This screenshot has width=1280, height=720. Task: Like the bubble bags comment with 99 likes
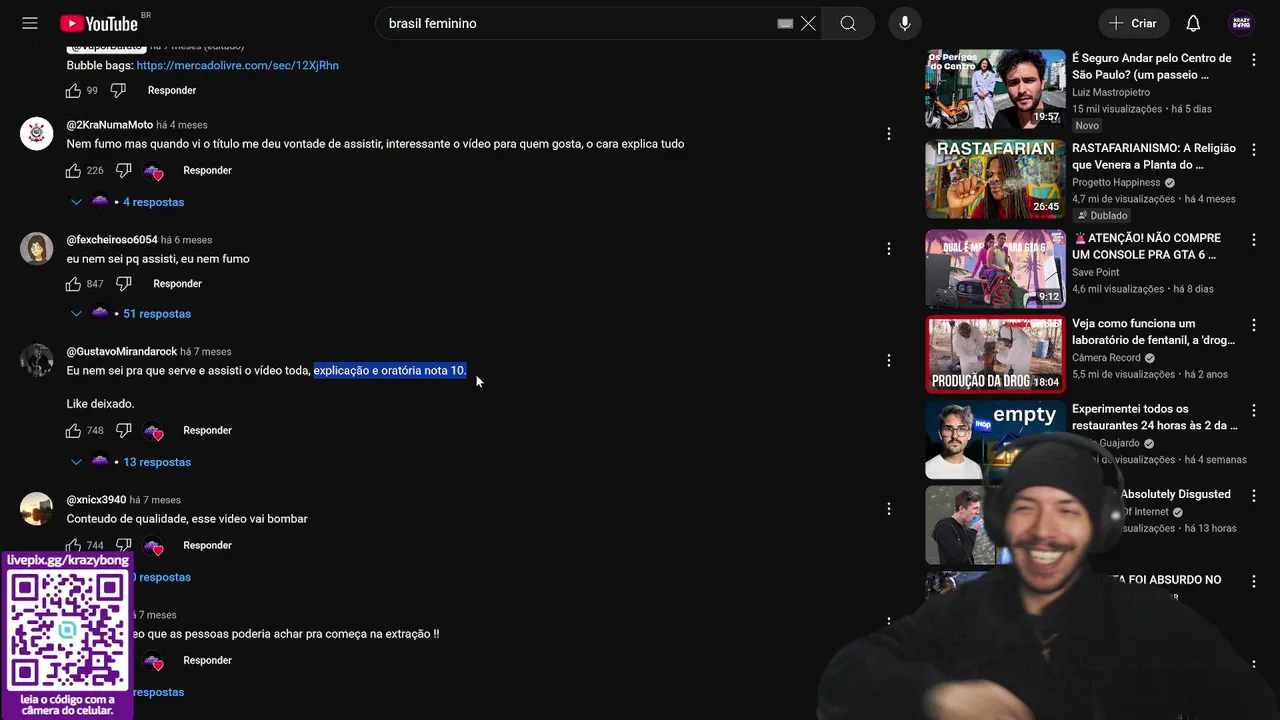tap(73, 91)
